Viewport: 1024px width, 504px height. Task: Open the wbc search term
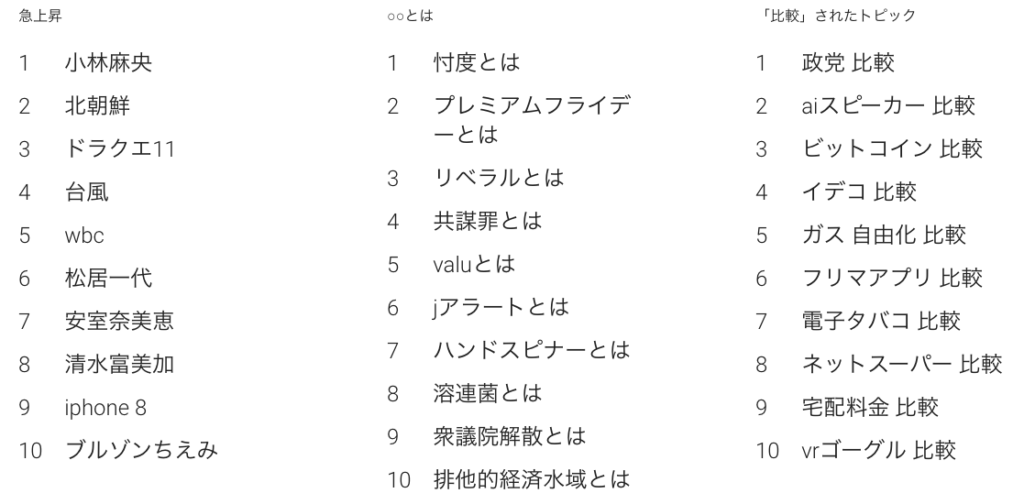[85, 236]
